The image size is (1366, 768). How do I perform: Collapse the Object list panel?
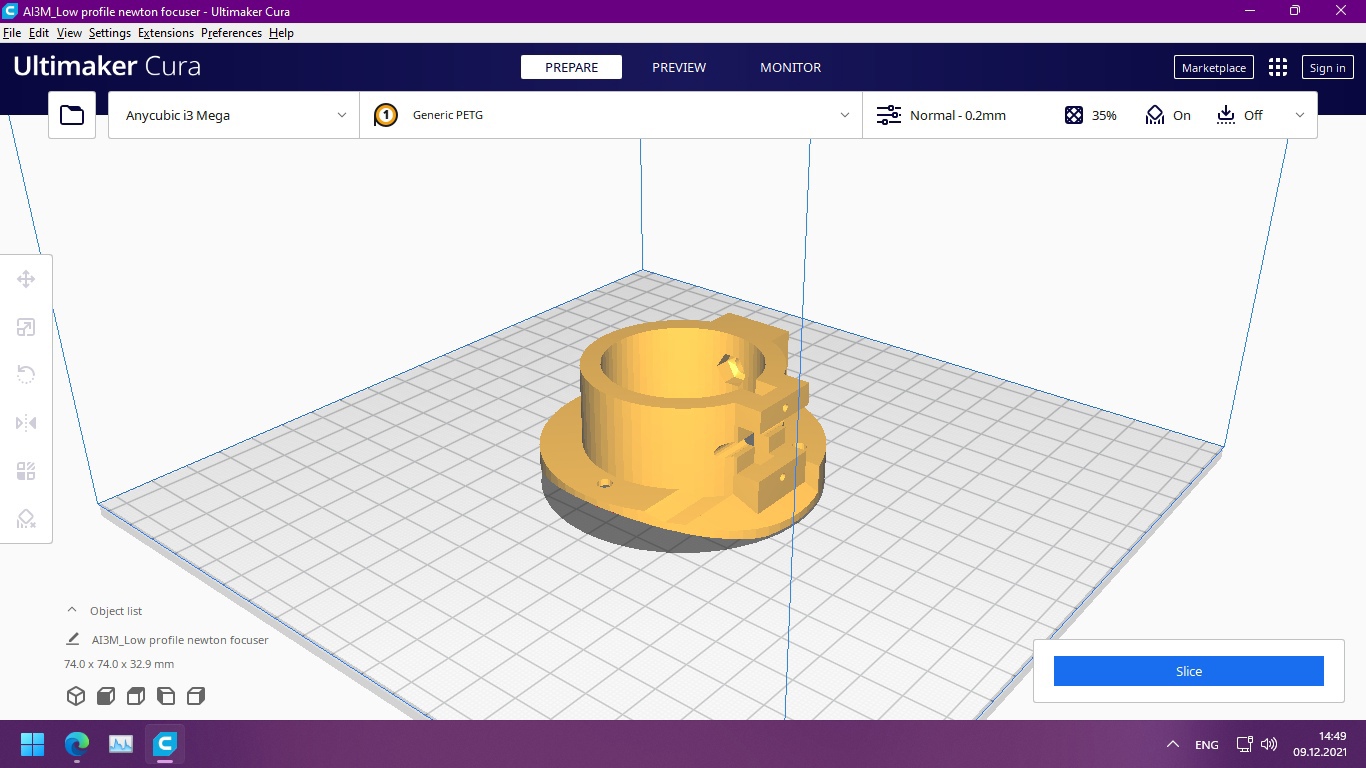72,610
